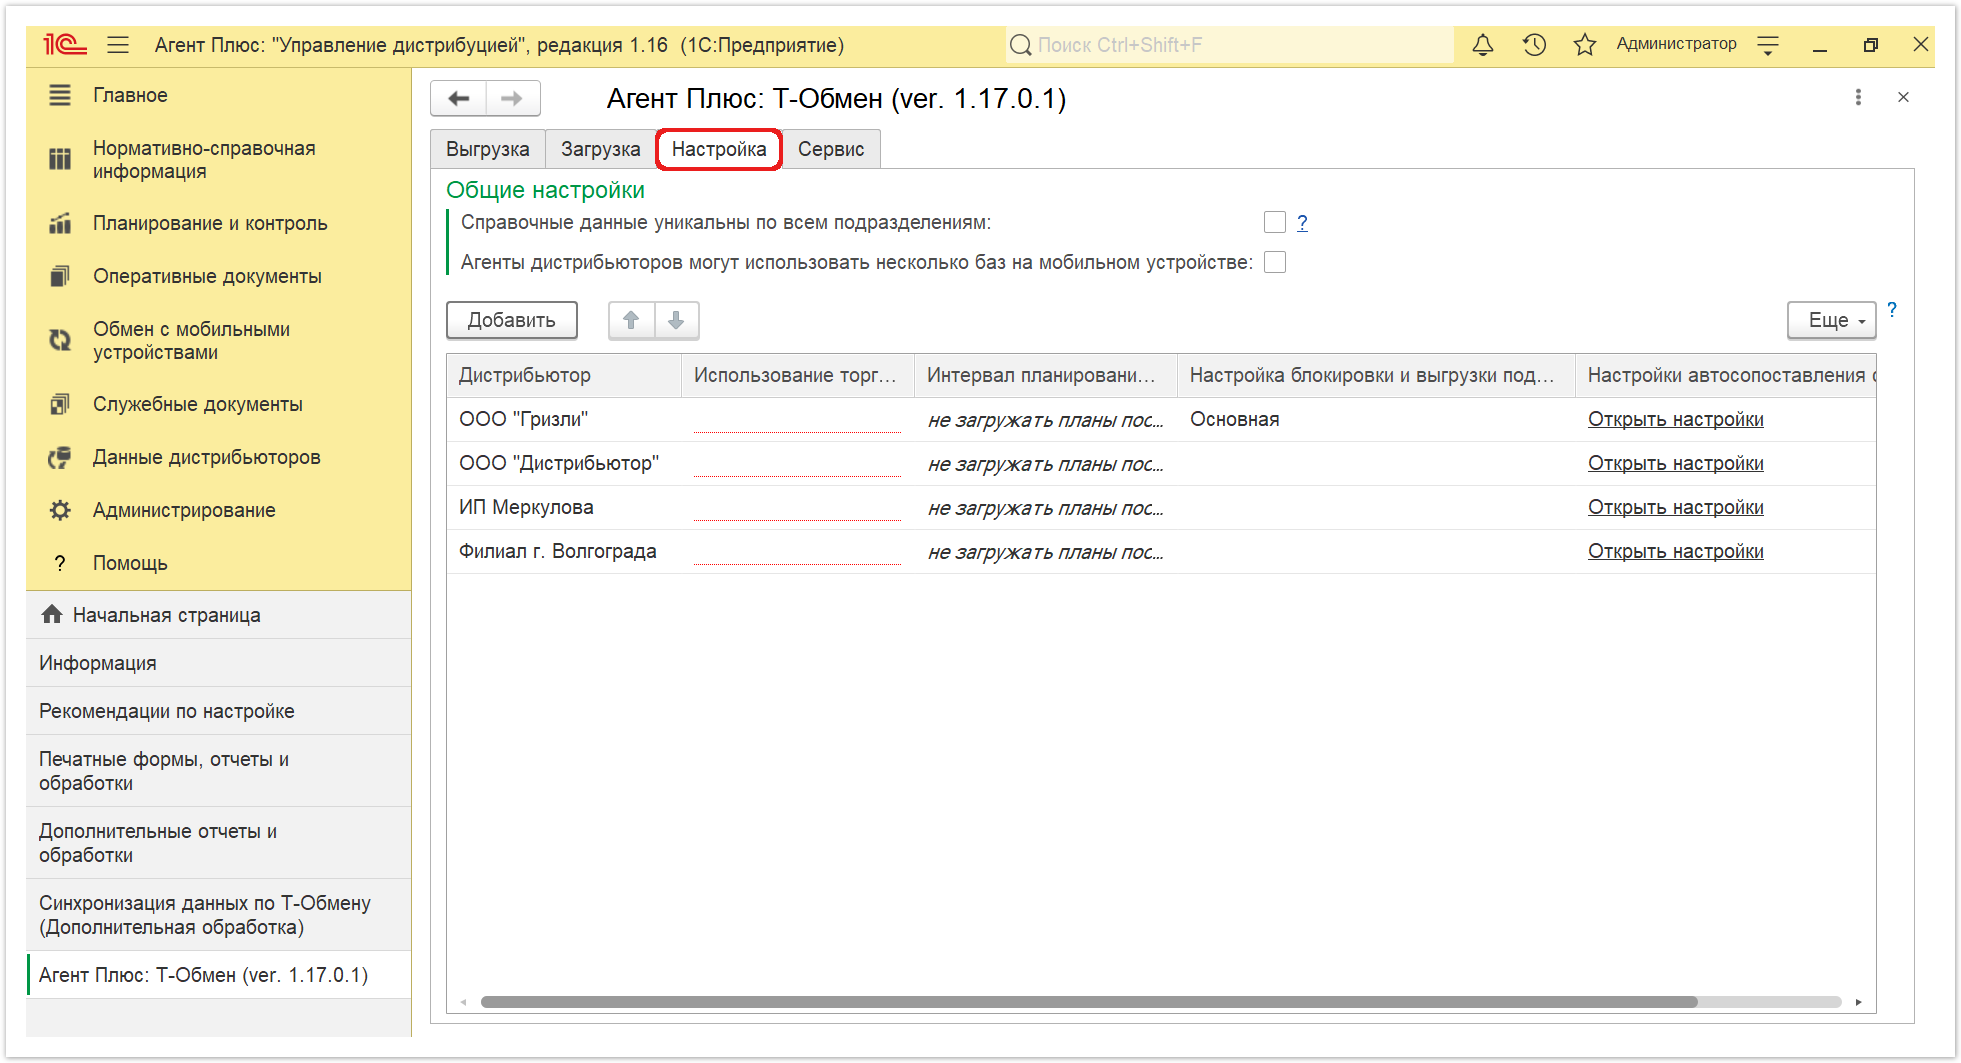Click the horizontal scrollbar thumb in table
The image size is (1961, 1063).
point(1089,1002)
